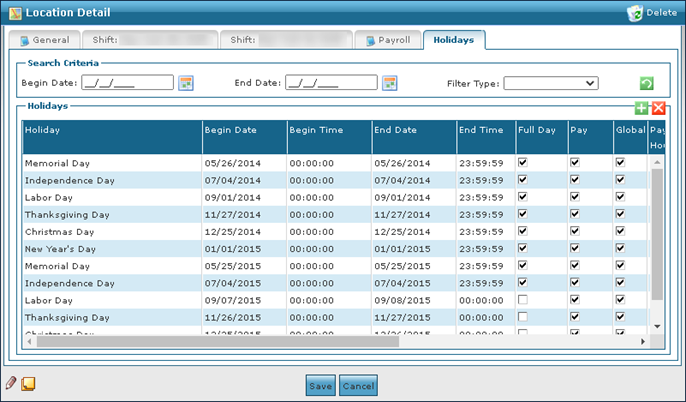Switch to the General tab
Image resolution: width=686 pixels, height=402 pixels.
(x=45, y=40)
